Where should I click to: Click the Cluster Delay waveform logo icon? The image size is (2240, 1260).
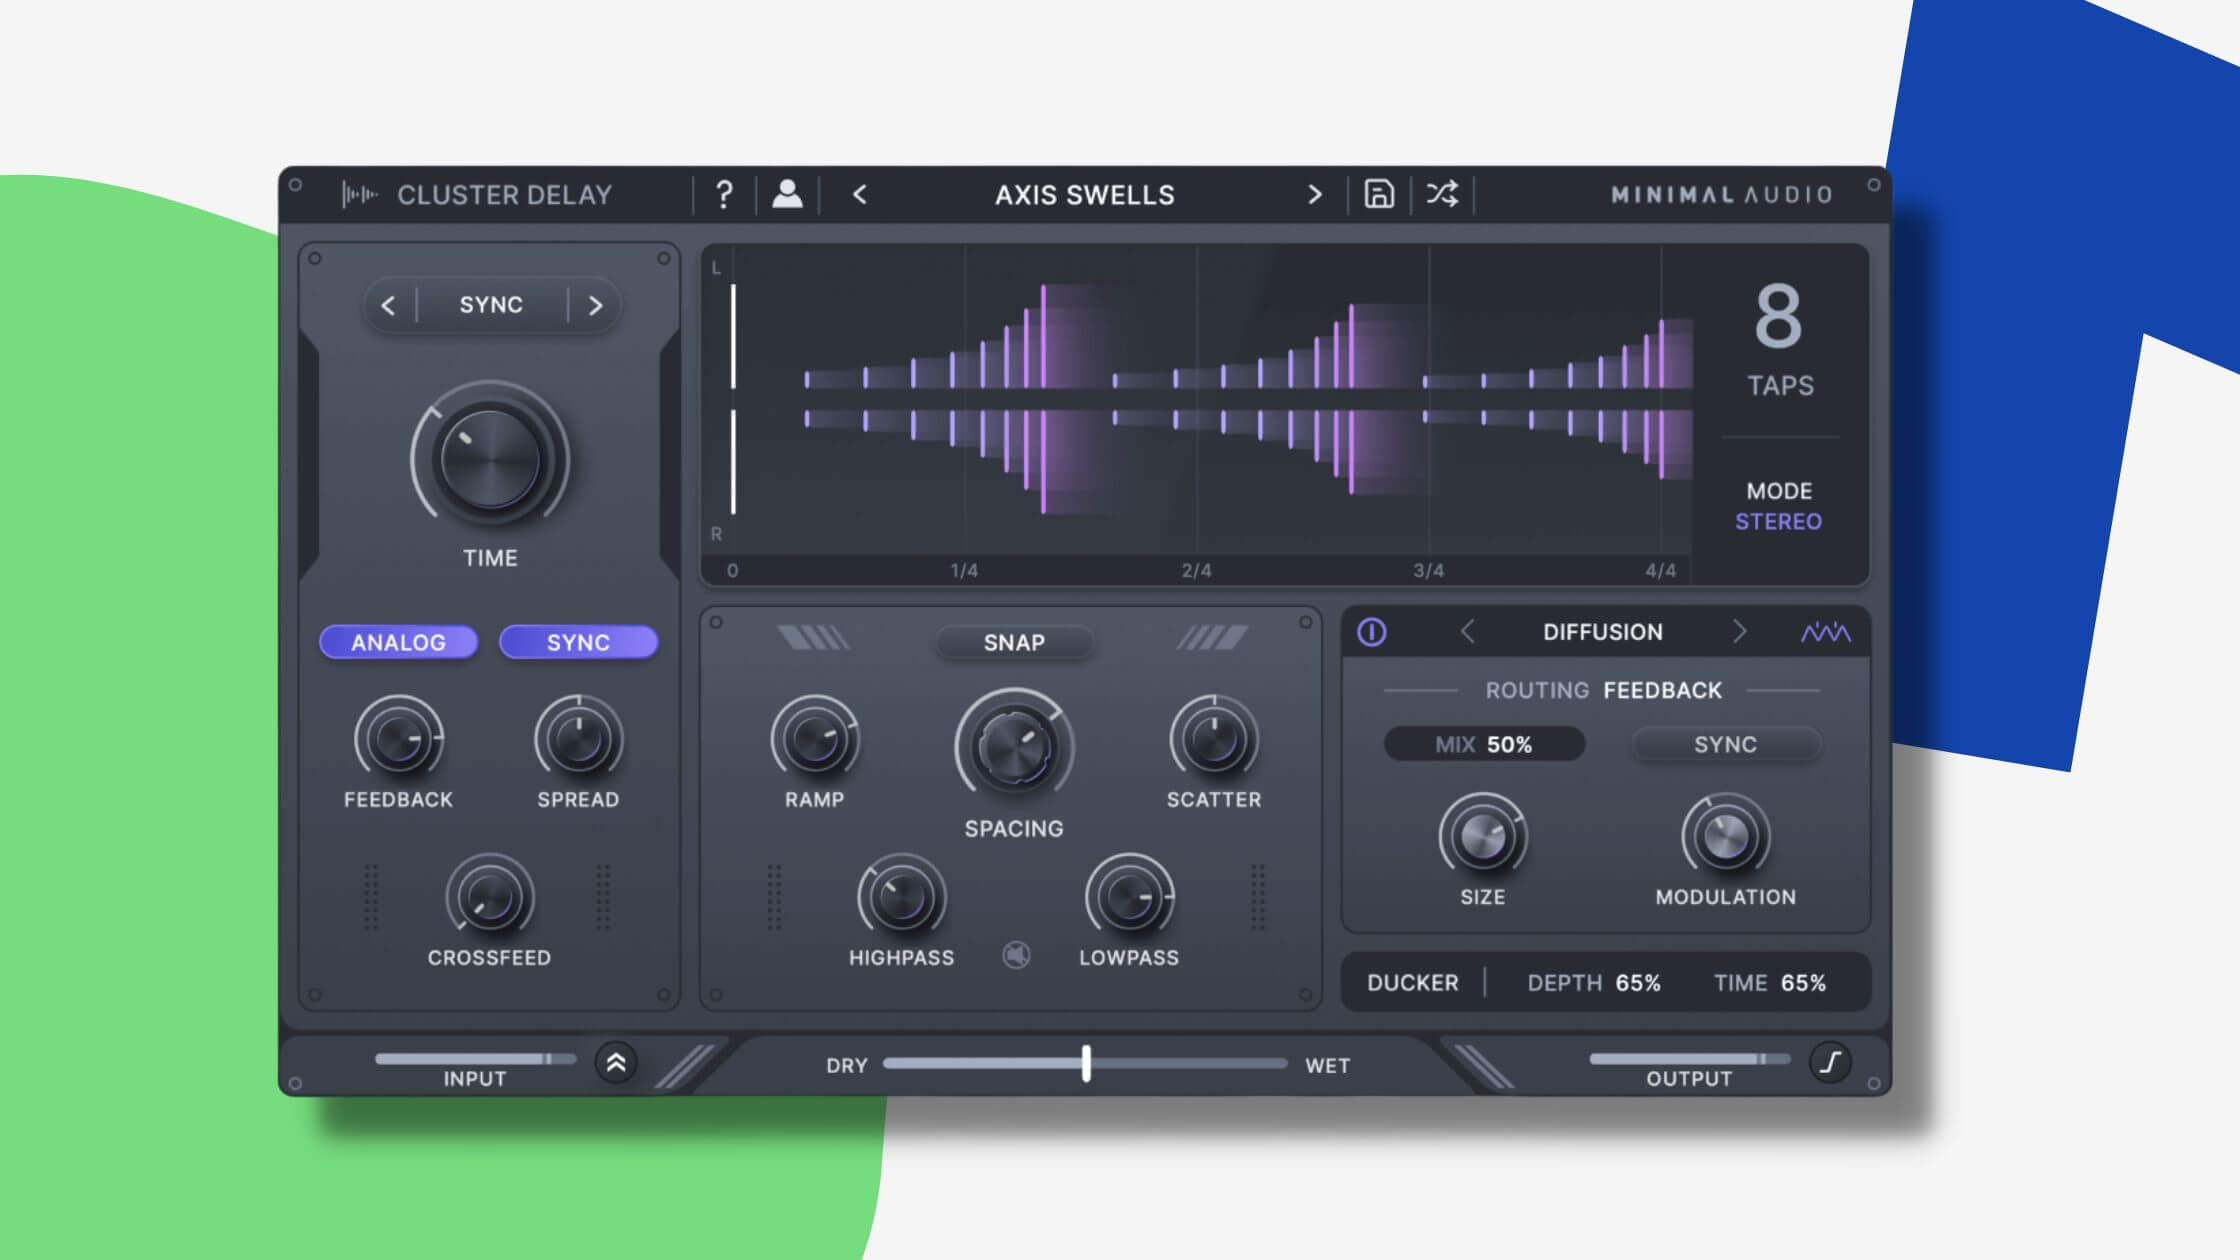[359, 194]
